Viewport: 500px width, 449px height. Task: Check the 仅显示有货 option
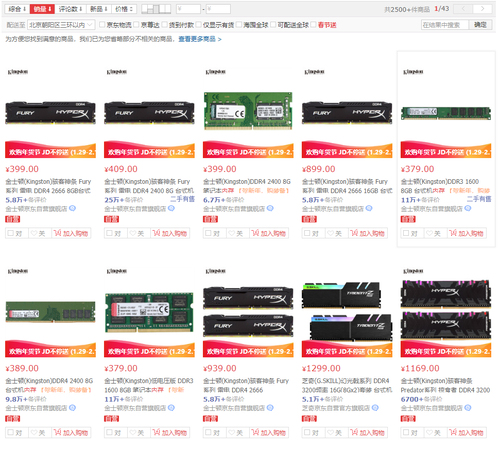coord(199,25)
